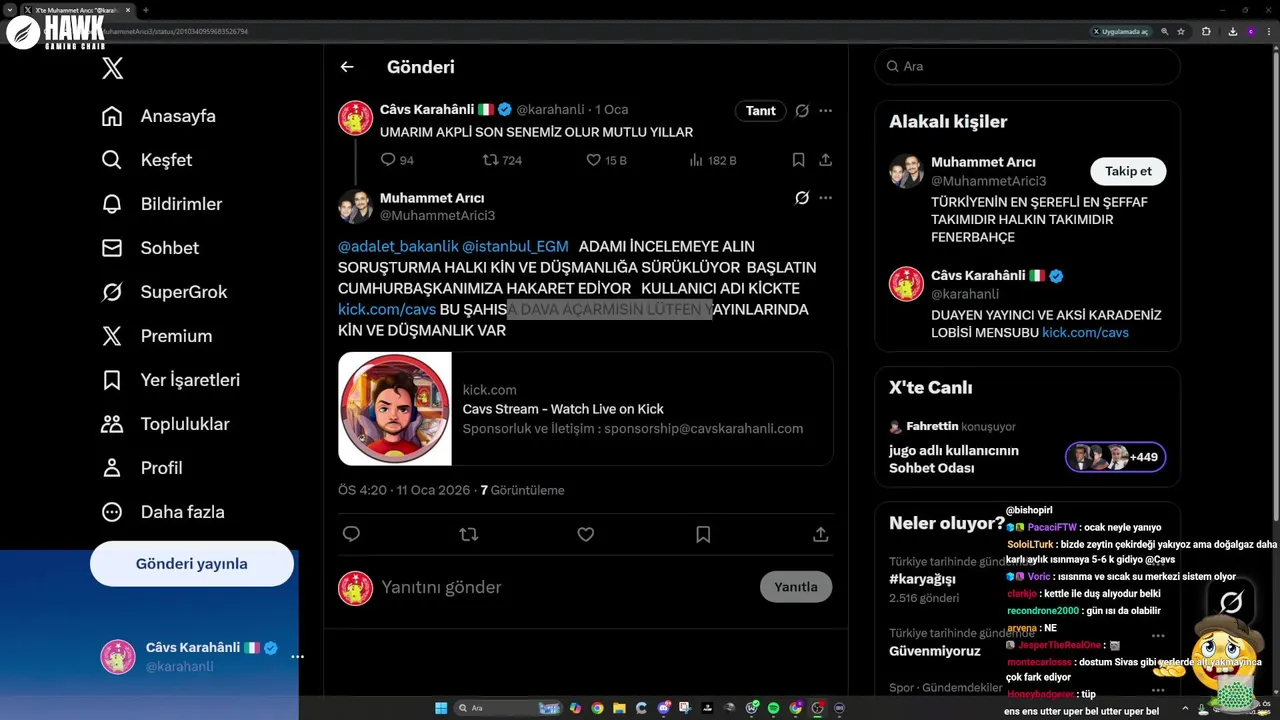Screen dimensions: 1280x720
Task: Open a new browser tab with the plus
Action: point(146,10)
